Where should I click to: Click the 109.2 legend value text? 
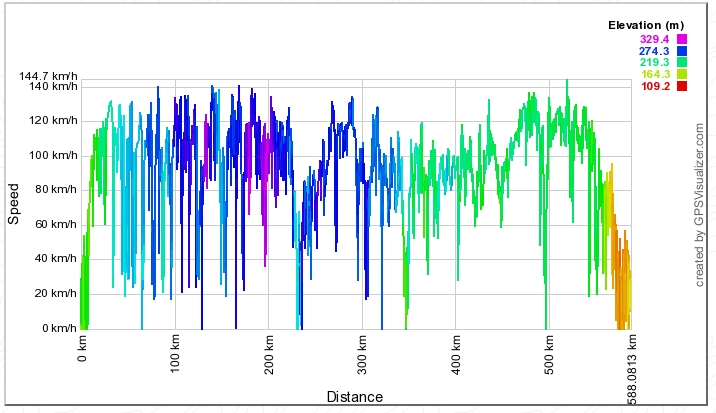(654, 86)
